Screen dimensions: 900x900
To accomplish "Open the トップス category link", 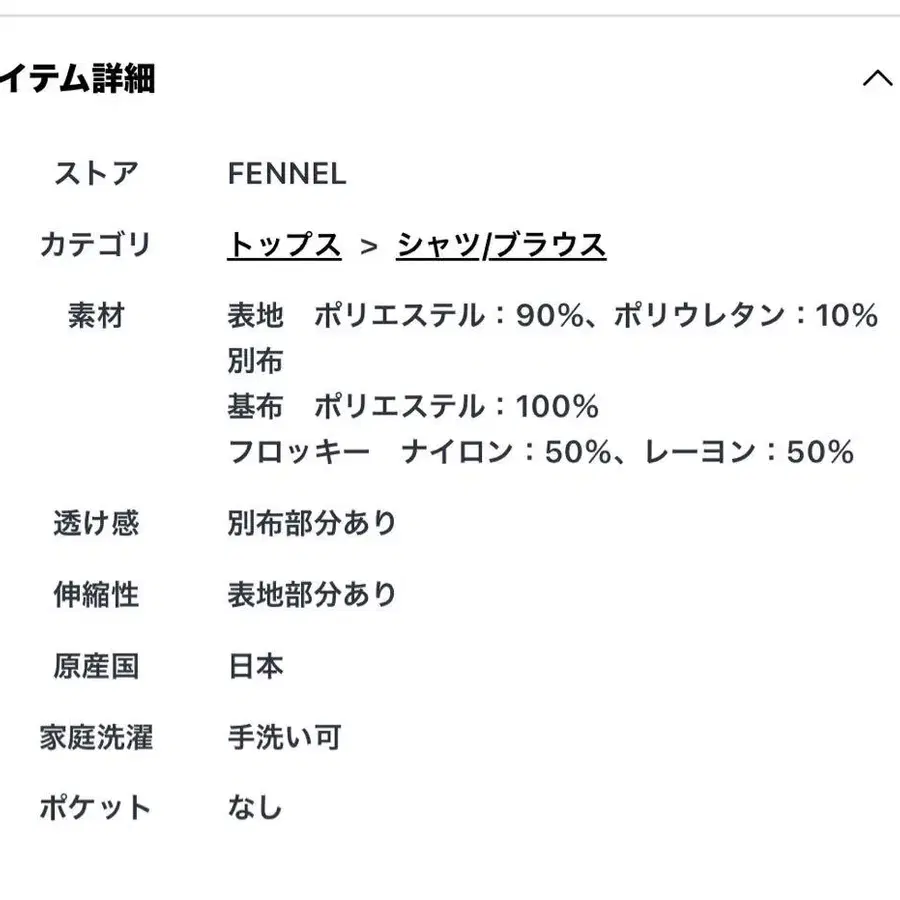I will click(284, 245).
